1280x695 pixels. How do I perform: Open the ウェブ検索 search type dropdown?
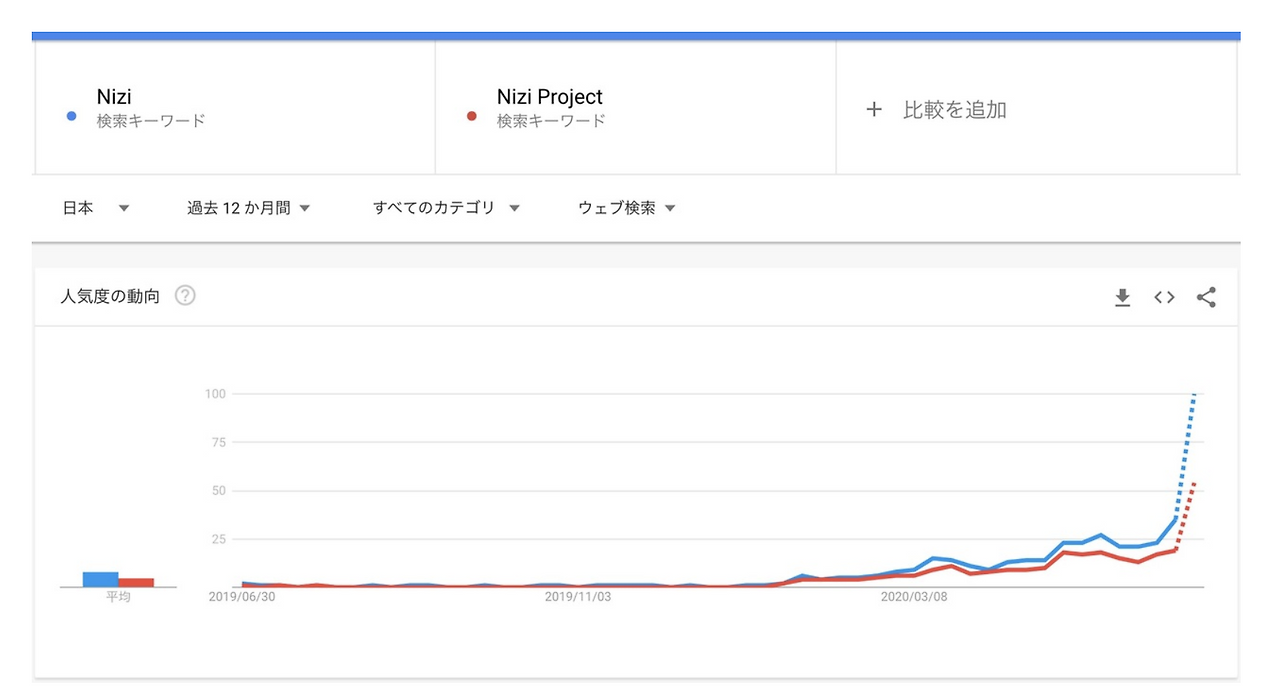pyautogui.click(x=625, y=208)
